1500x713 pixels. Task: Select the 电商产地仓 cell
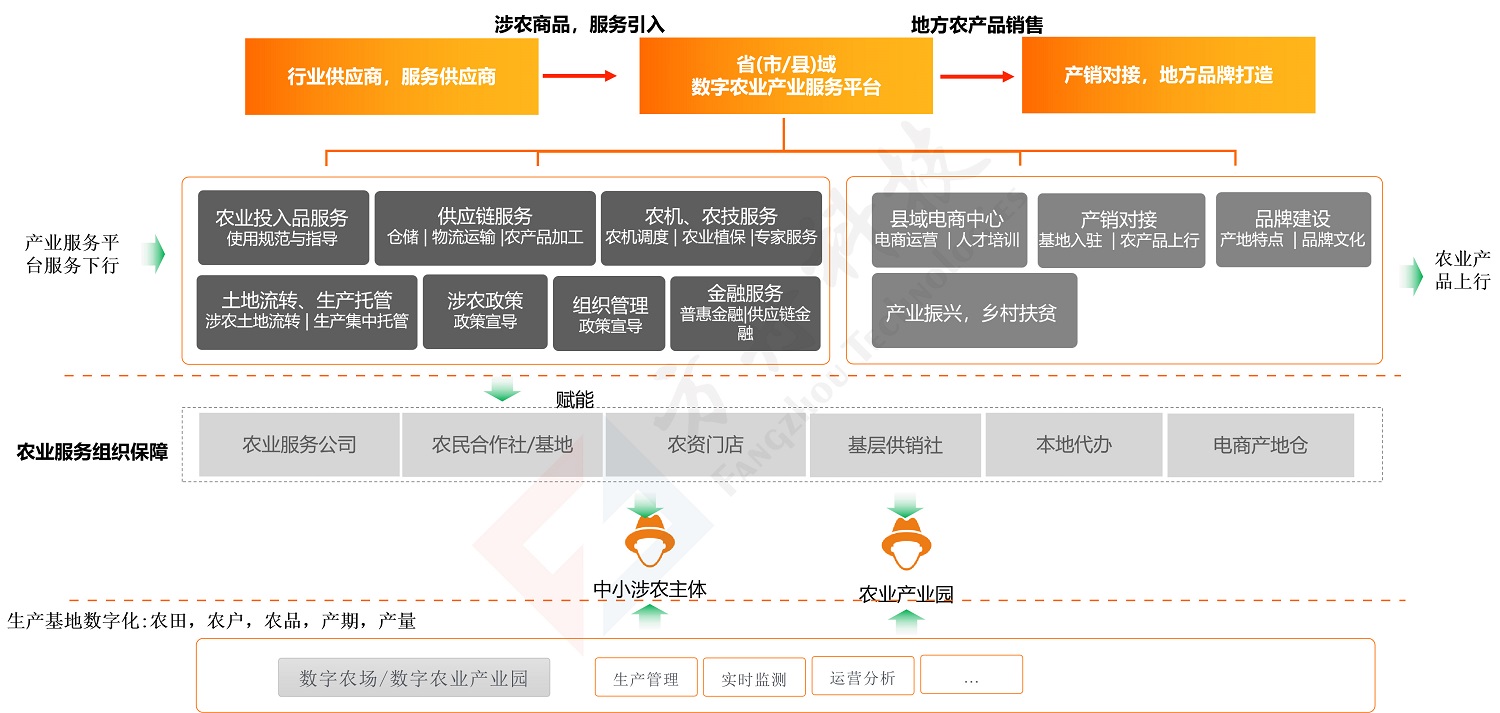tap(1260, 445)
